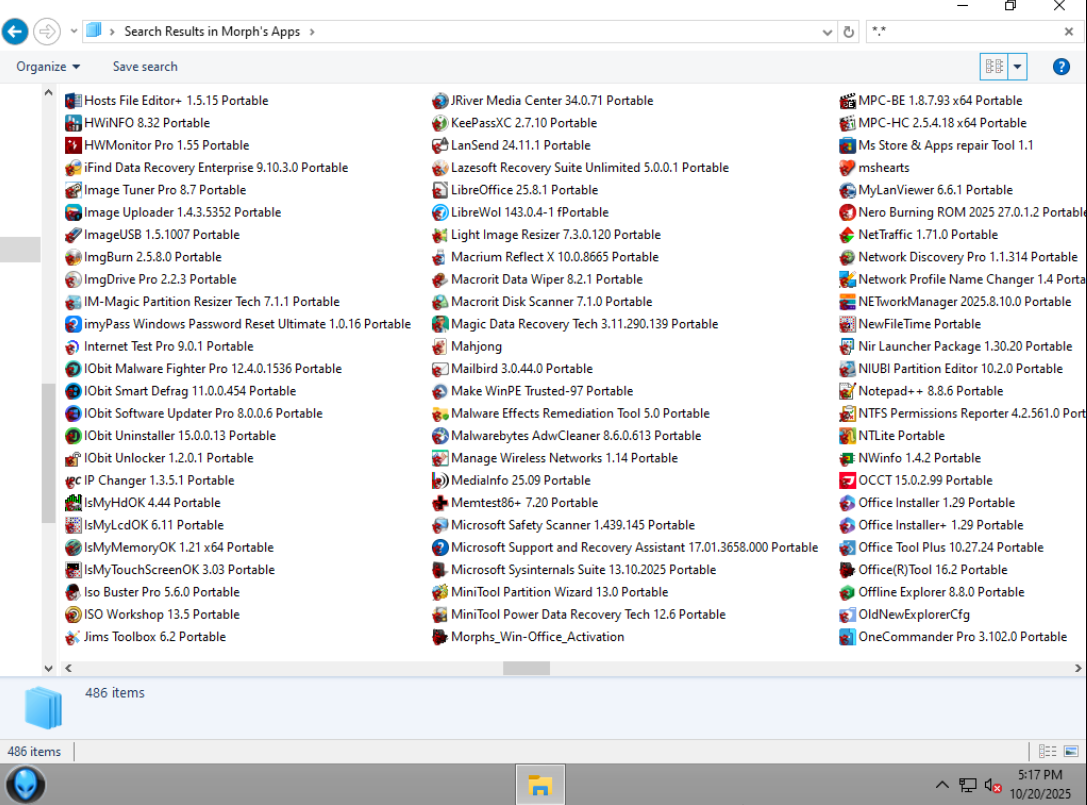Click the Save search button
1087x805 pixels.
tap(145, 67)
